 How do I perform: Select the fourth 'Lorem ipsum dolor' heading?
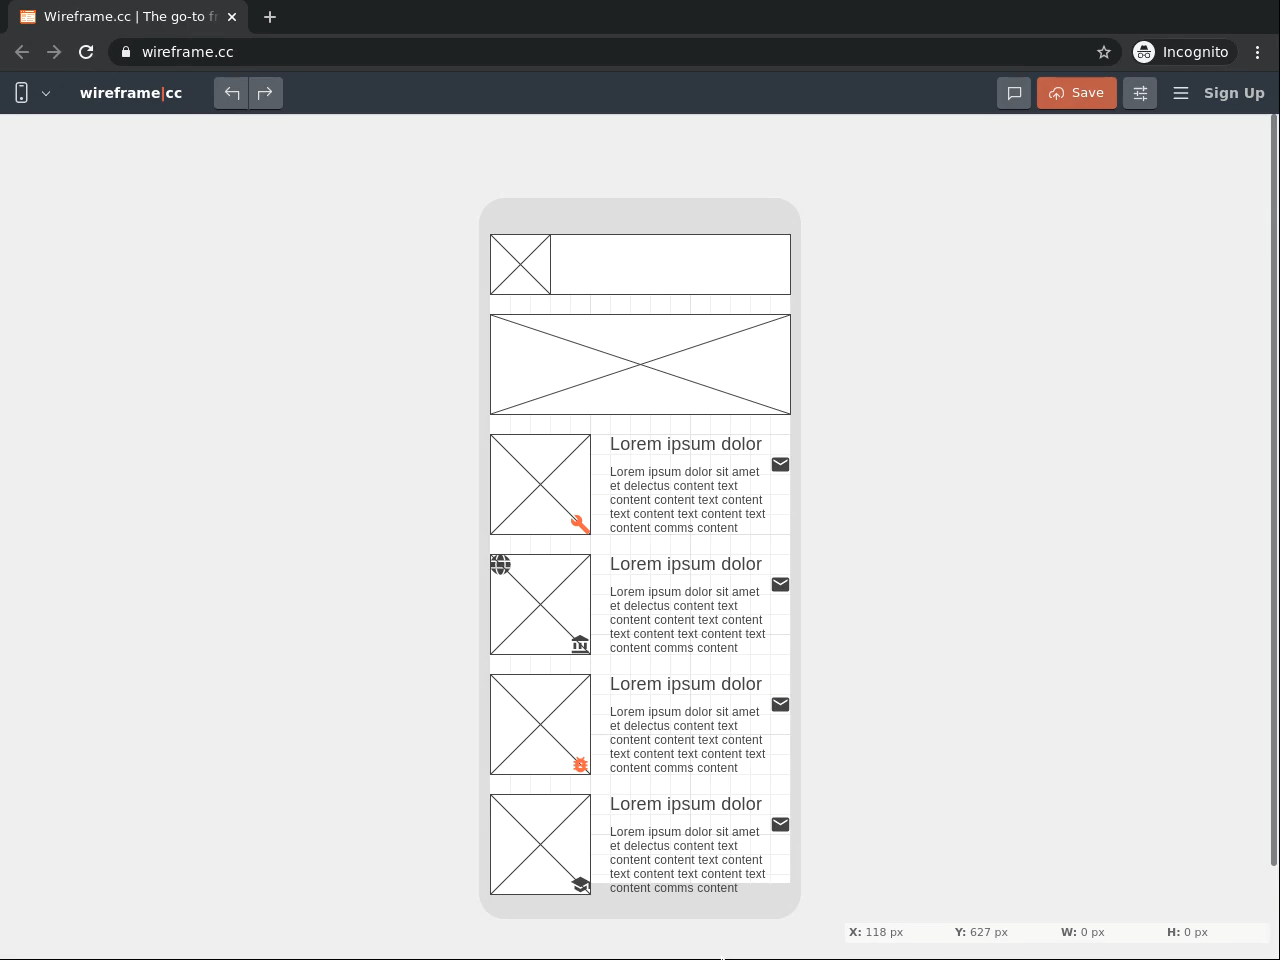click(x=686, y=804)
